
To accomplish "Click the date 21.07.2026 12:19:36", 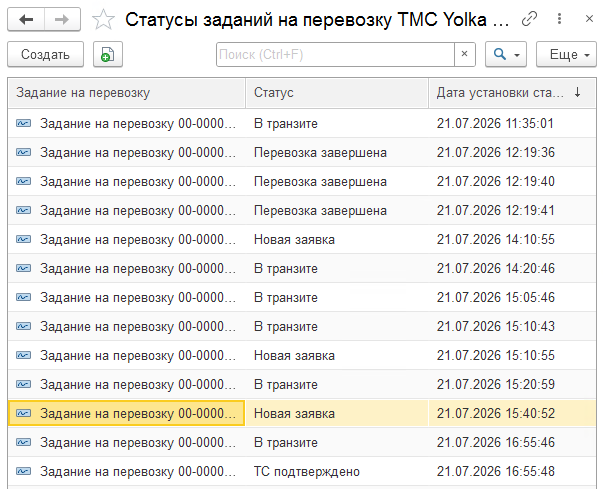I will [496, 152].
